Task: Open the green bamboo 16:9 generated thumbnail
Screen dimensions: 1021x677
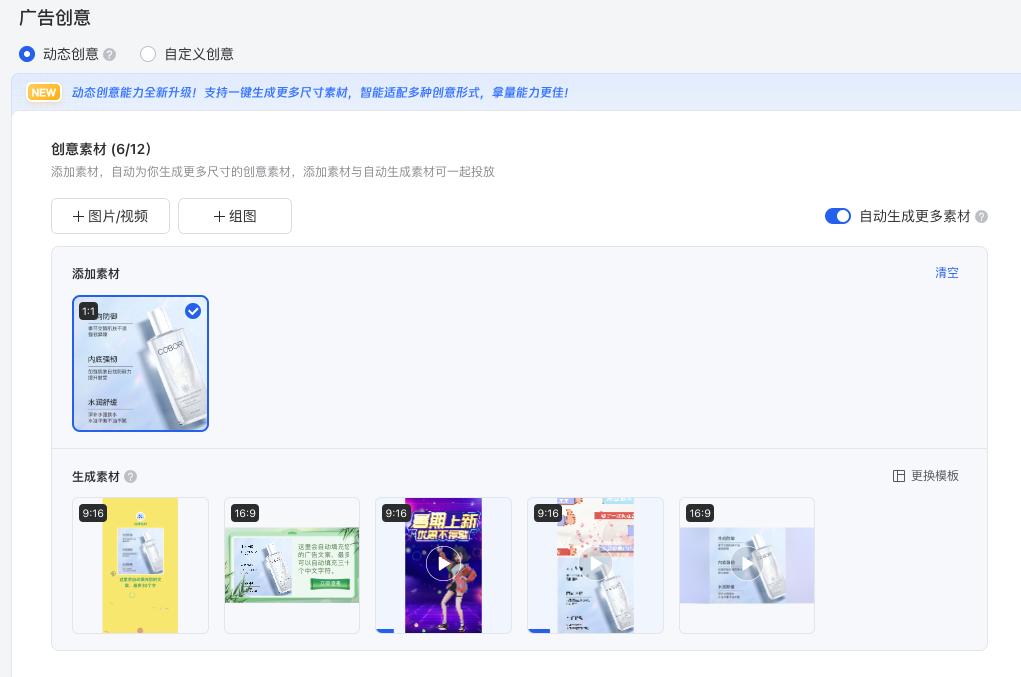Action: click(x=292, y=566)
